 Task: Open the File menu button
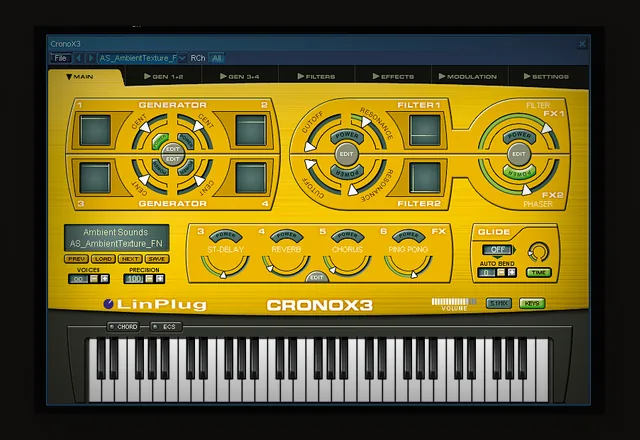coord(60,58)
